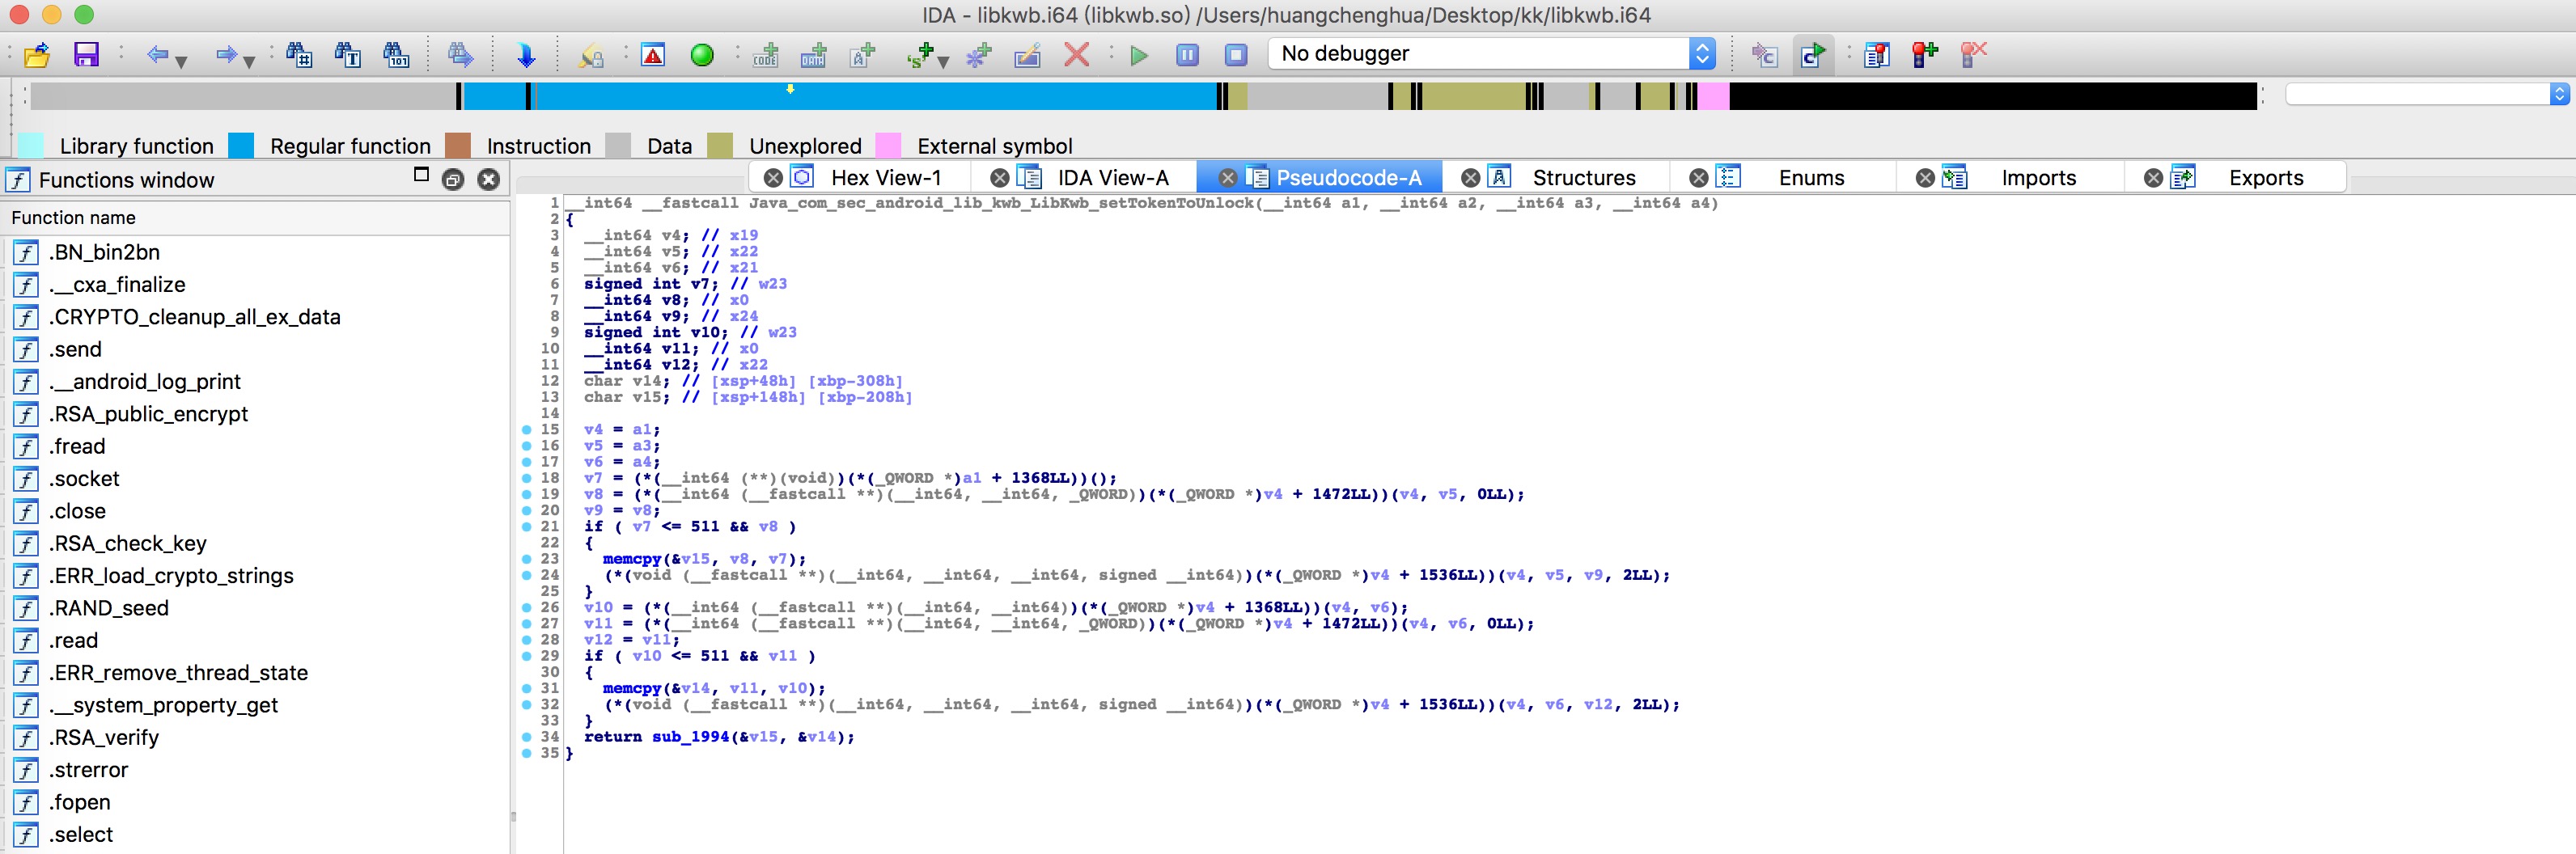Click the blue down arrow jump icon
Viewport: 2576px width, 854px height.
(526, 54)
